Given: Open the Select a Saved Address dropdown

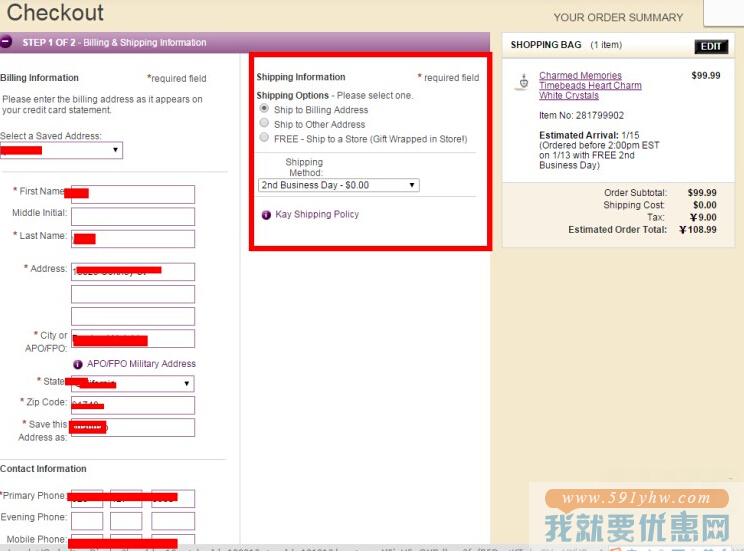Looking at the screenshot, I should tap(61, 150).
